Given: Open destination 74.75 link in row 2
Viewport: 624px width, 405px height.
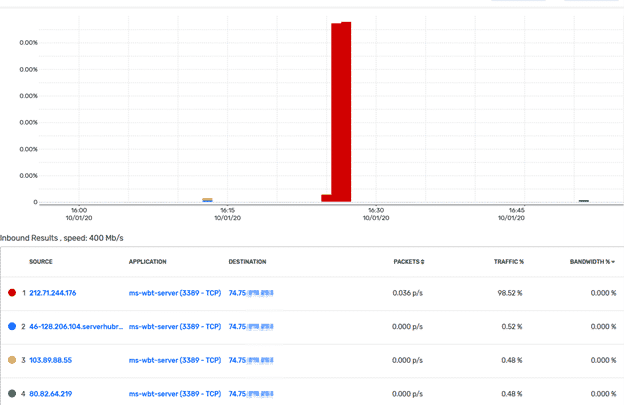Looking at the screenshot, I should point(251,327).
